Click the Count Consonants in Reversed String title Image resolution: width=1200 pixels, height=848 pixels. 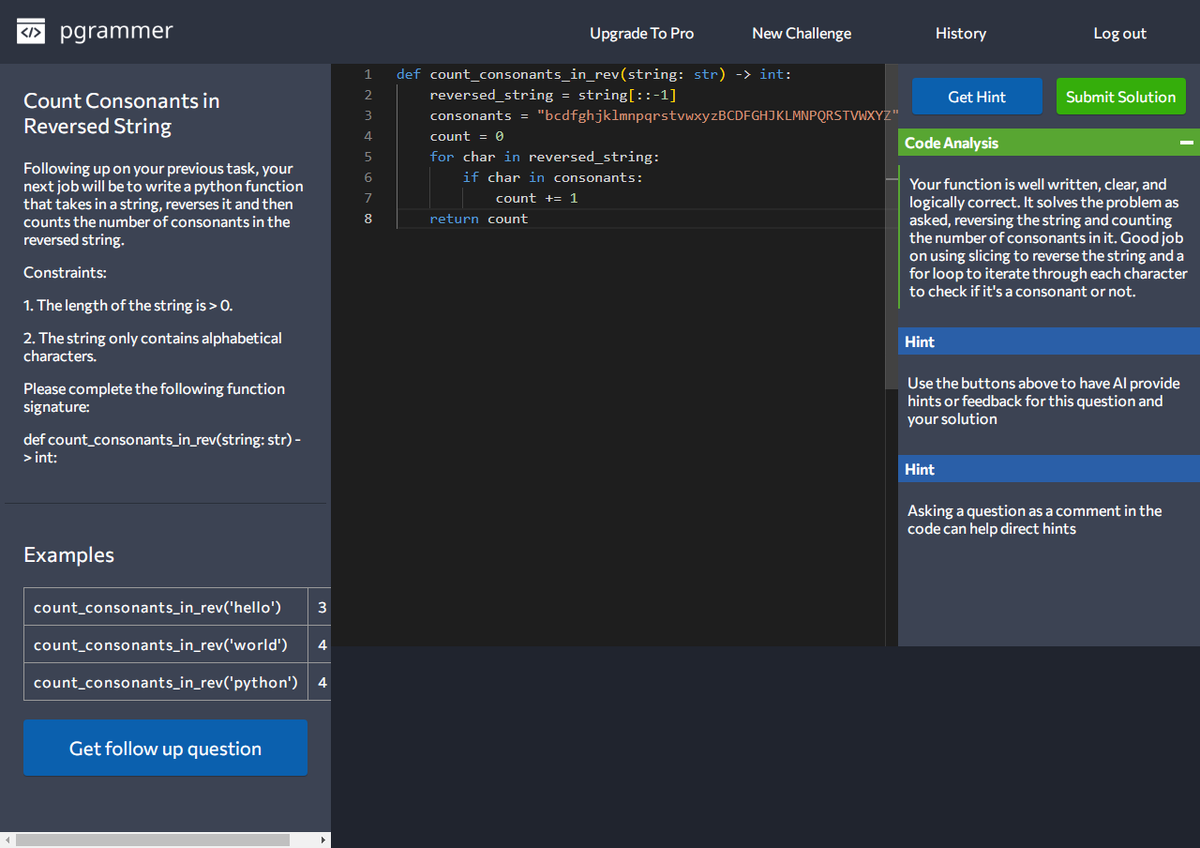pyautogui.click(x=121, y=113)
